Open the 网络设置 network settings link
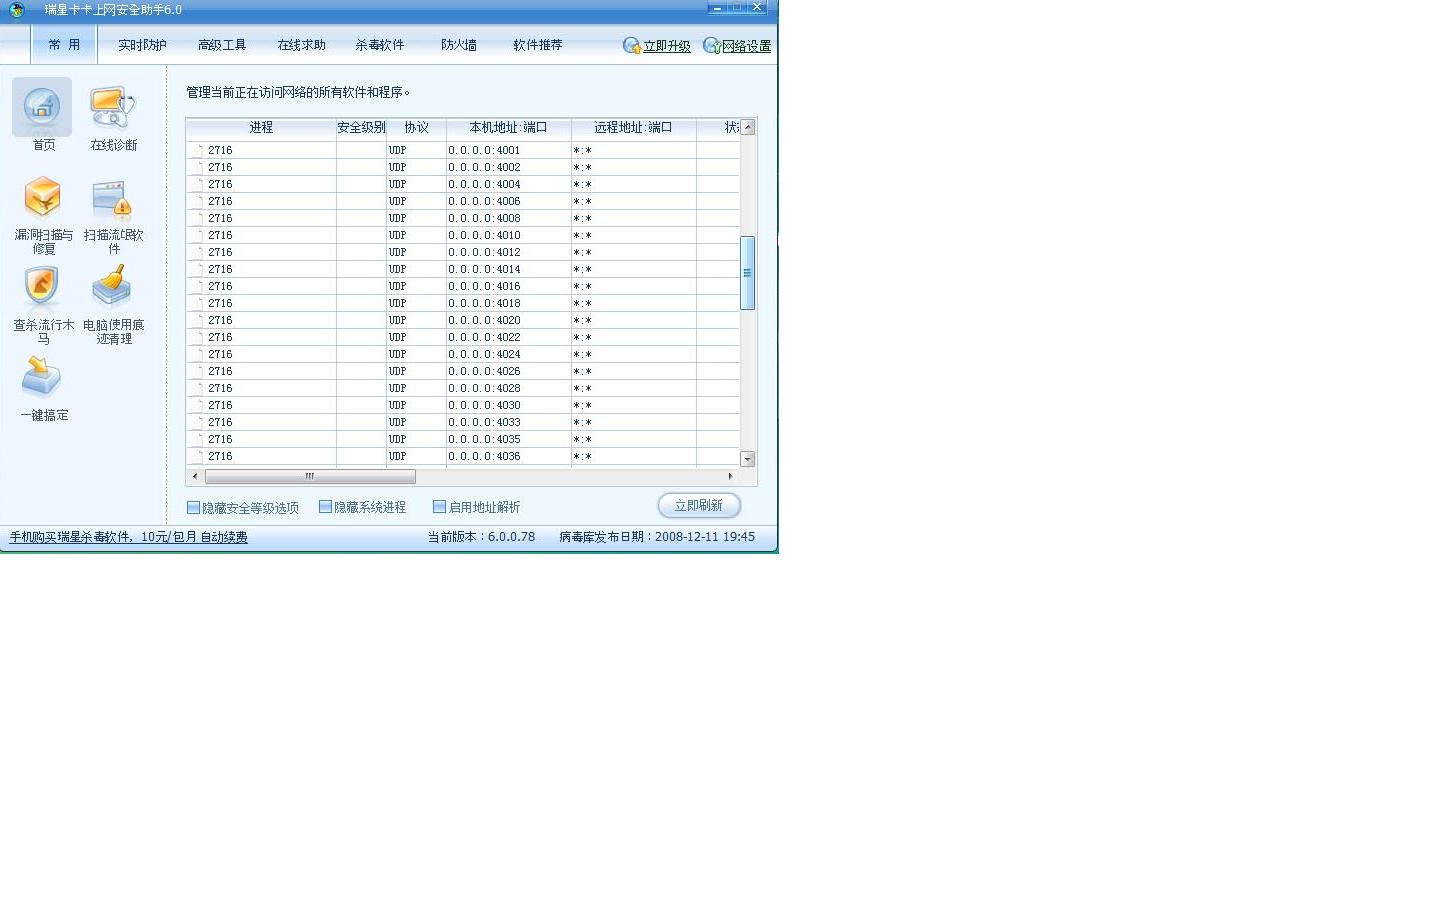Screen dimensions: 1440x900 pos(746,46)
